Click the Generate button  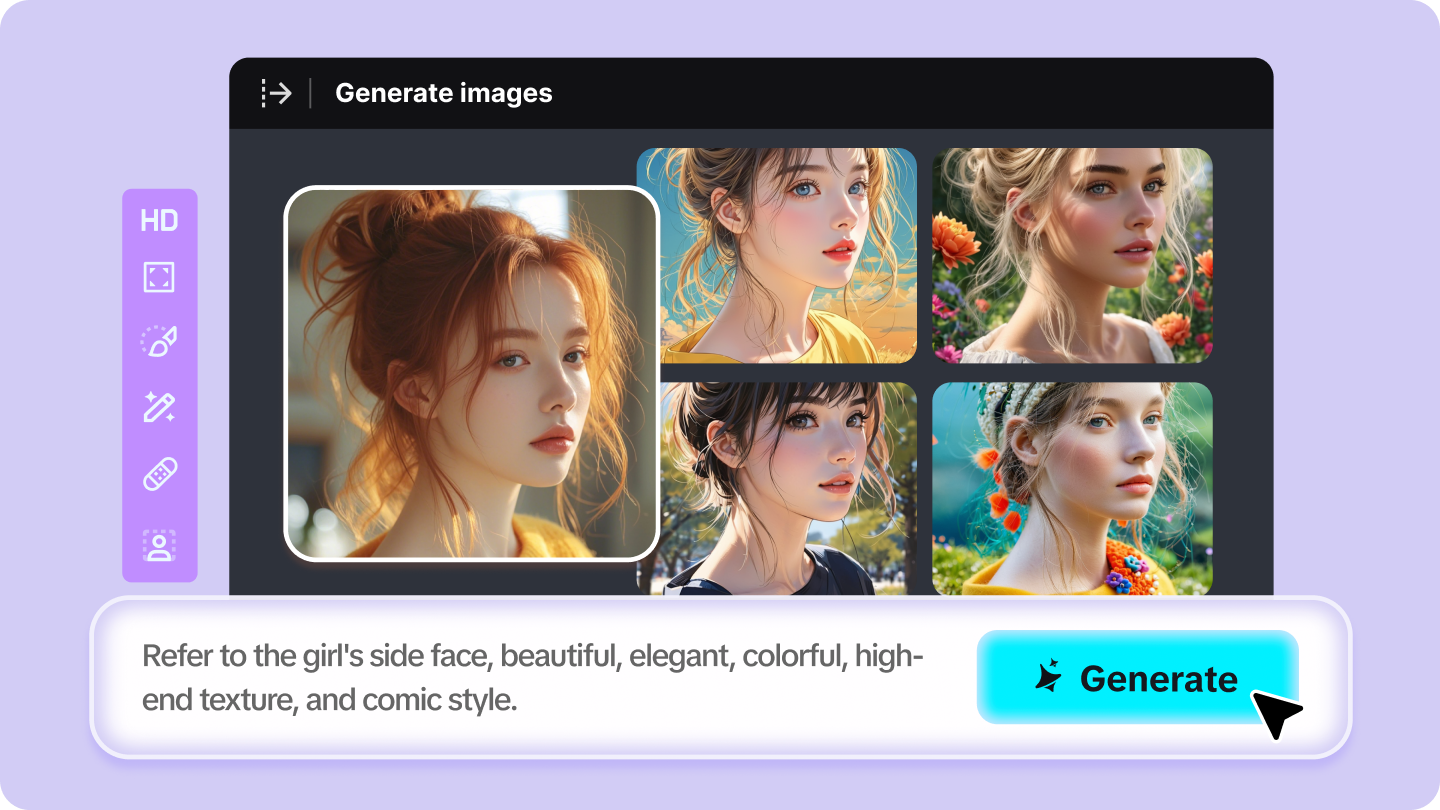[1137, 677]
